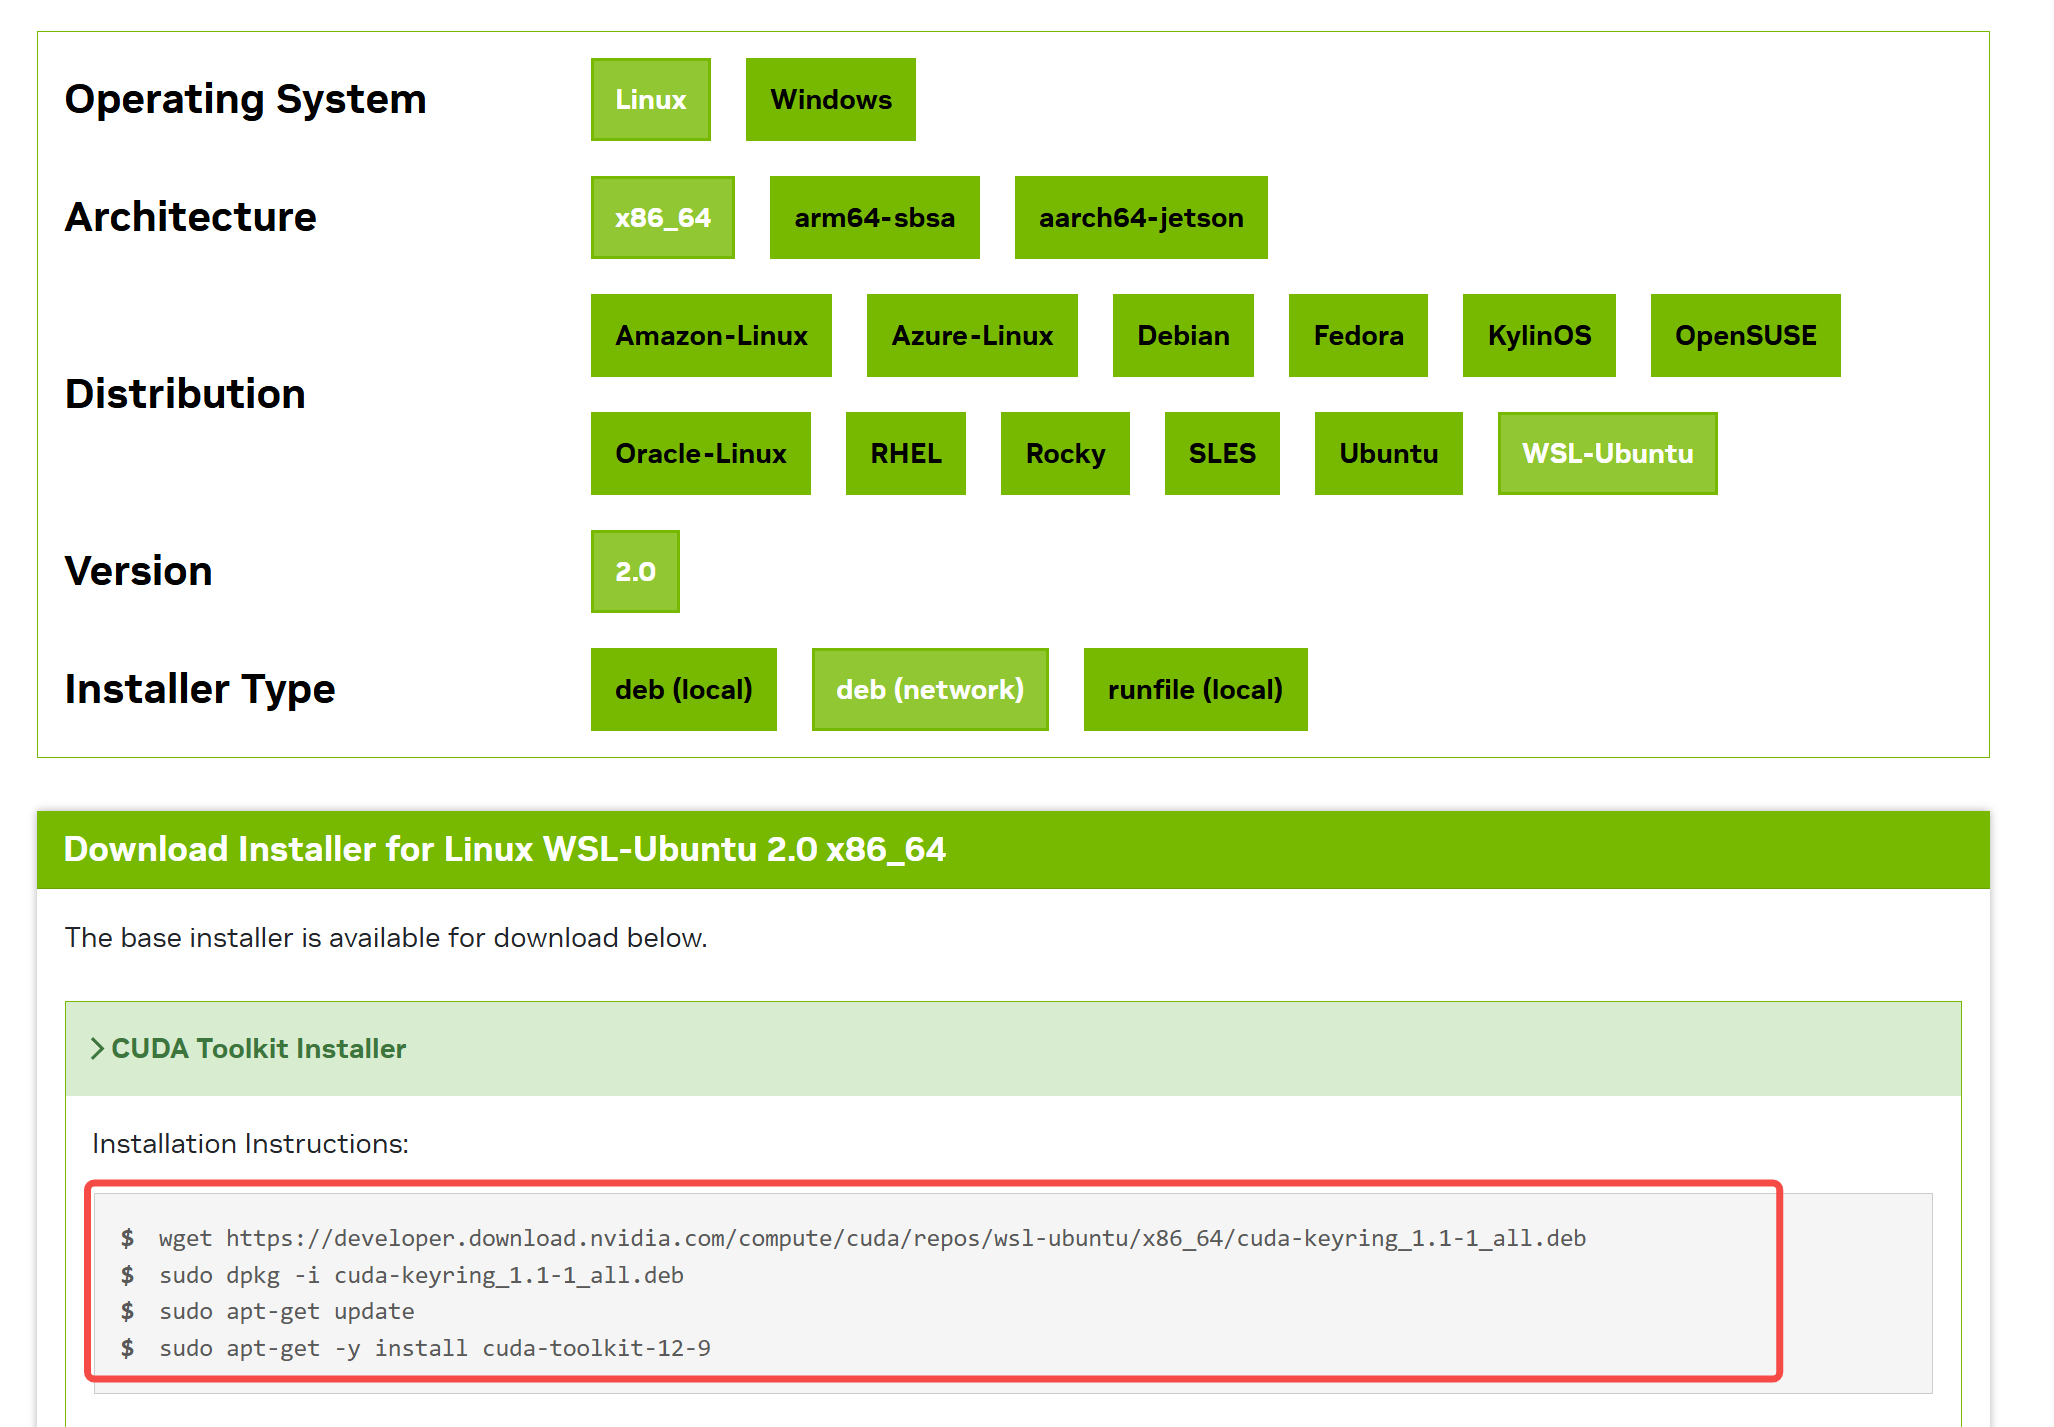Pick the arm64-sbsa architecture option
Viewport: 2054px width, 1427px height.
(874, 218)
